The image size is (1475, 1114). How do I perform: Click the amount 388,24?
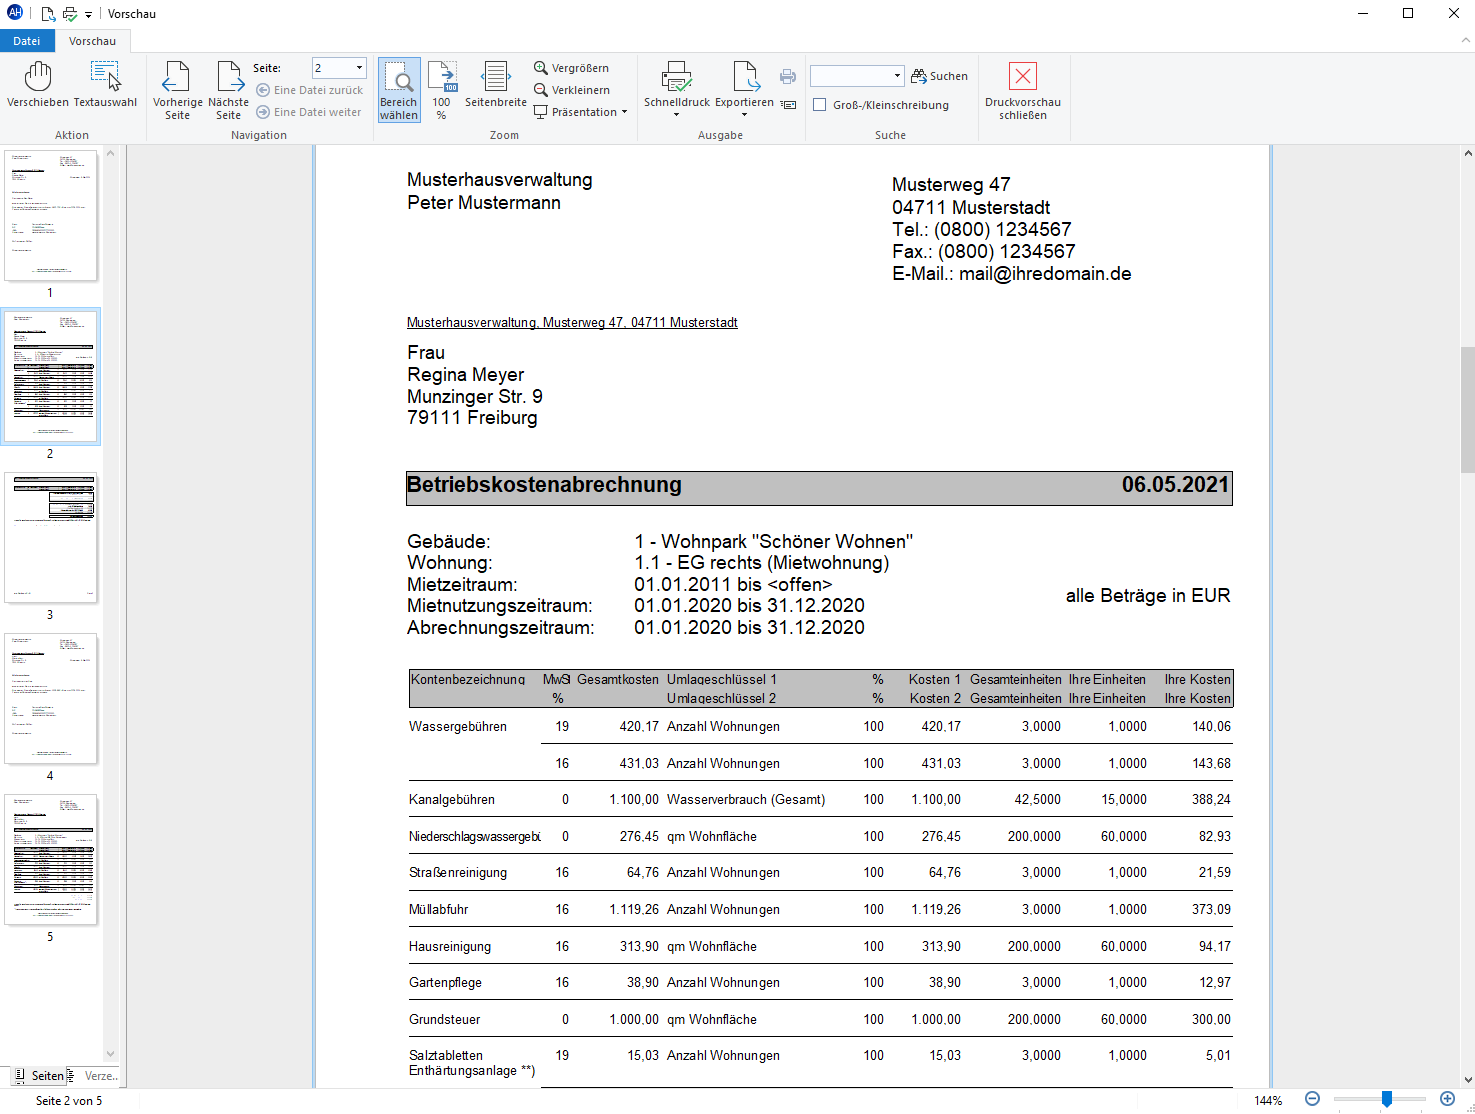(x=1211, y=800)
